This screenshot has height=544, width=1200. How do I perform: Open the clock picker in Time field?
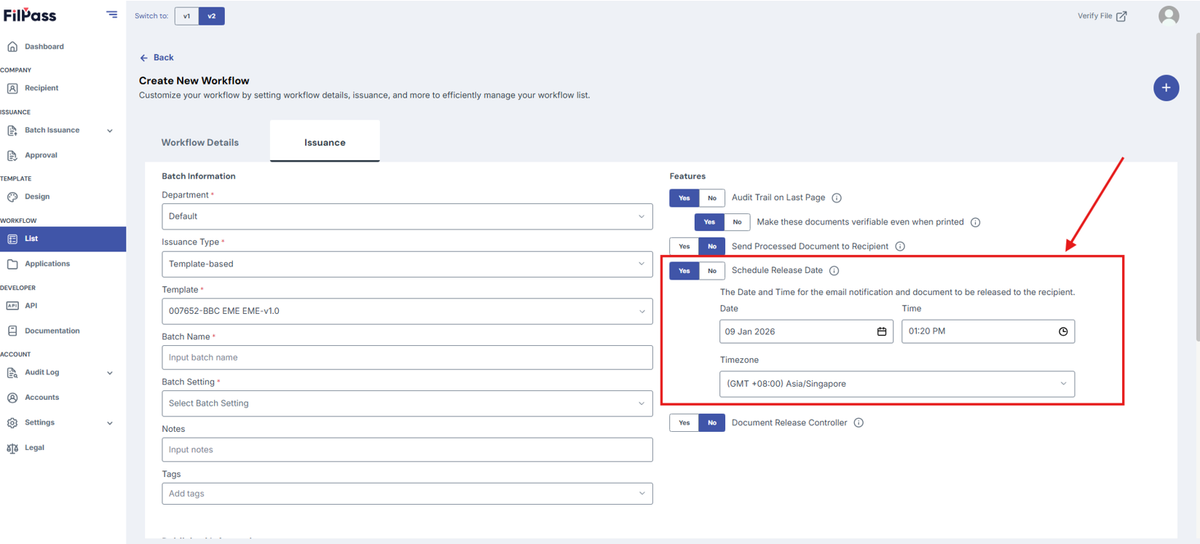click(1063, 331)
